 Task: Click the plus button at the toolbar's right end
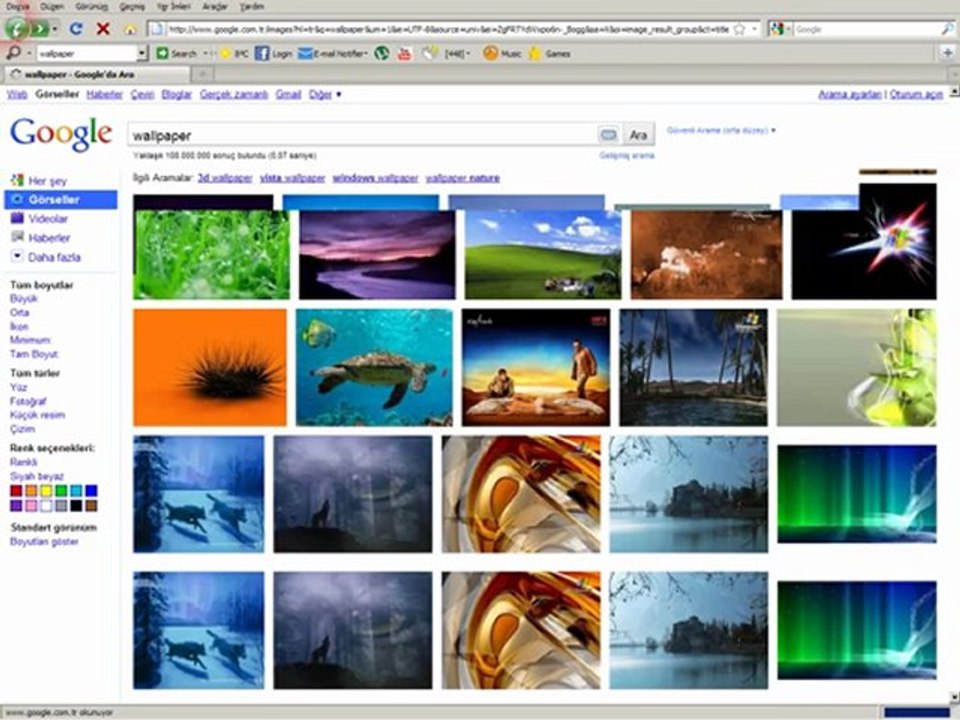click(947, 53)
